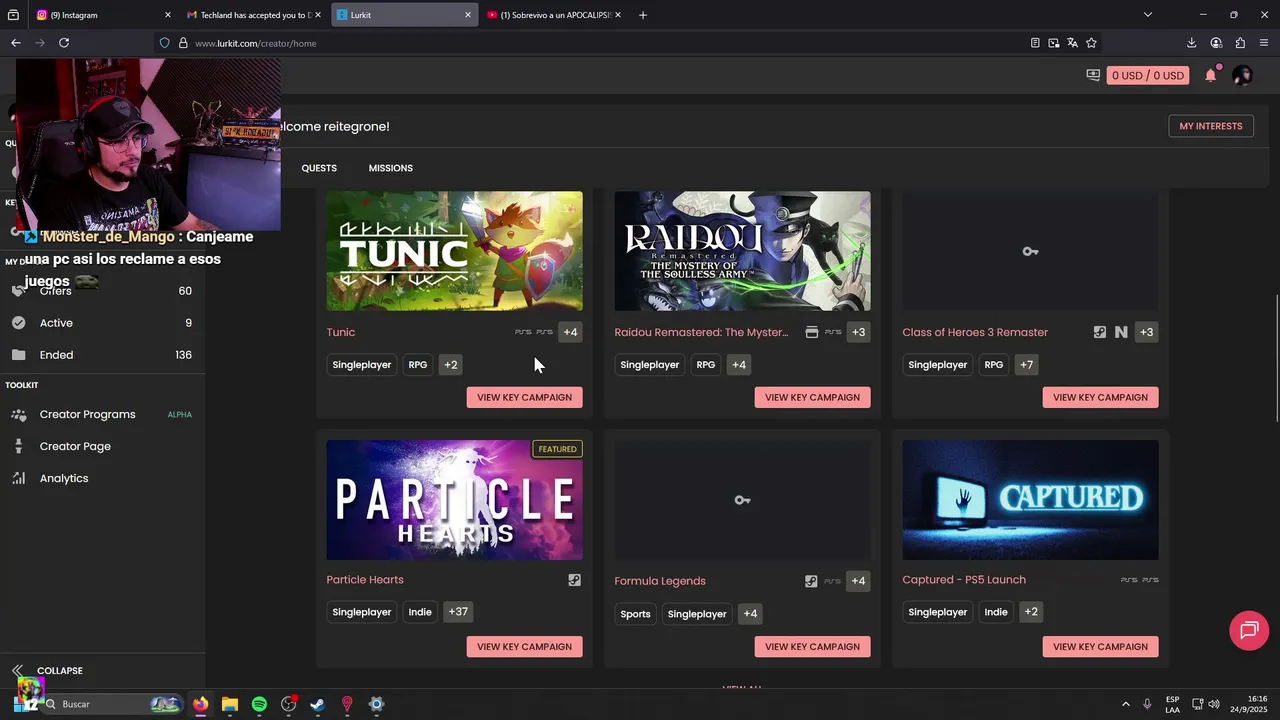Click the Windows taskbar Buscar search box
Image resolution: width=1280 pixels, height=720 pixels.
[x=110, y=704]
